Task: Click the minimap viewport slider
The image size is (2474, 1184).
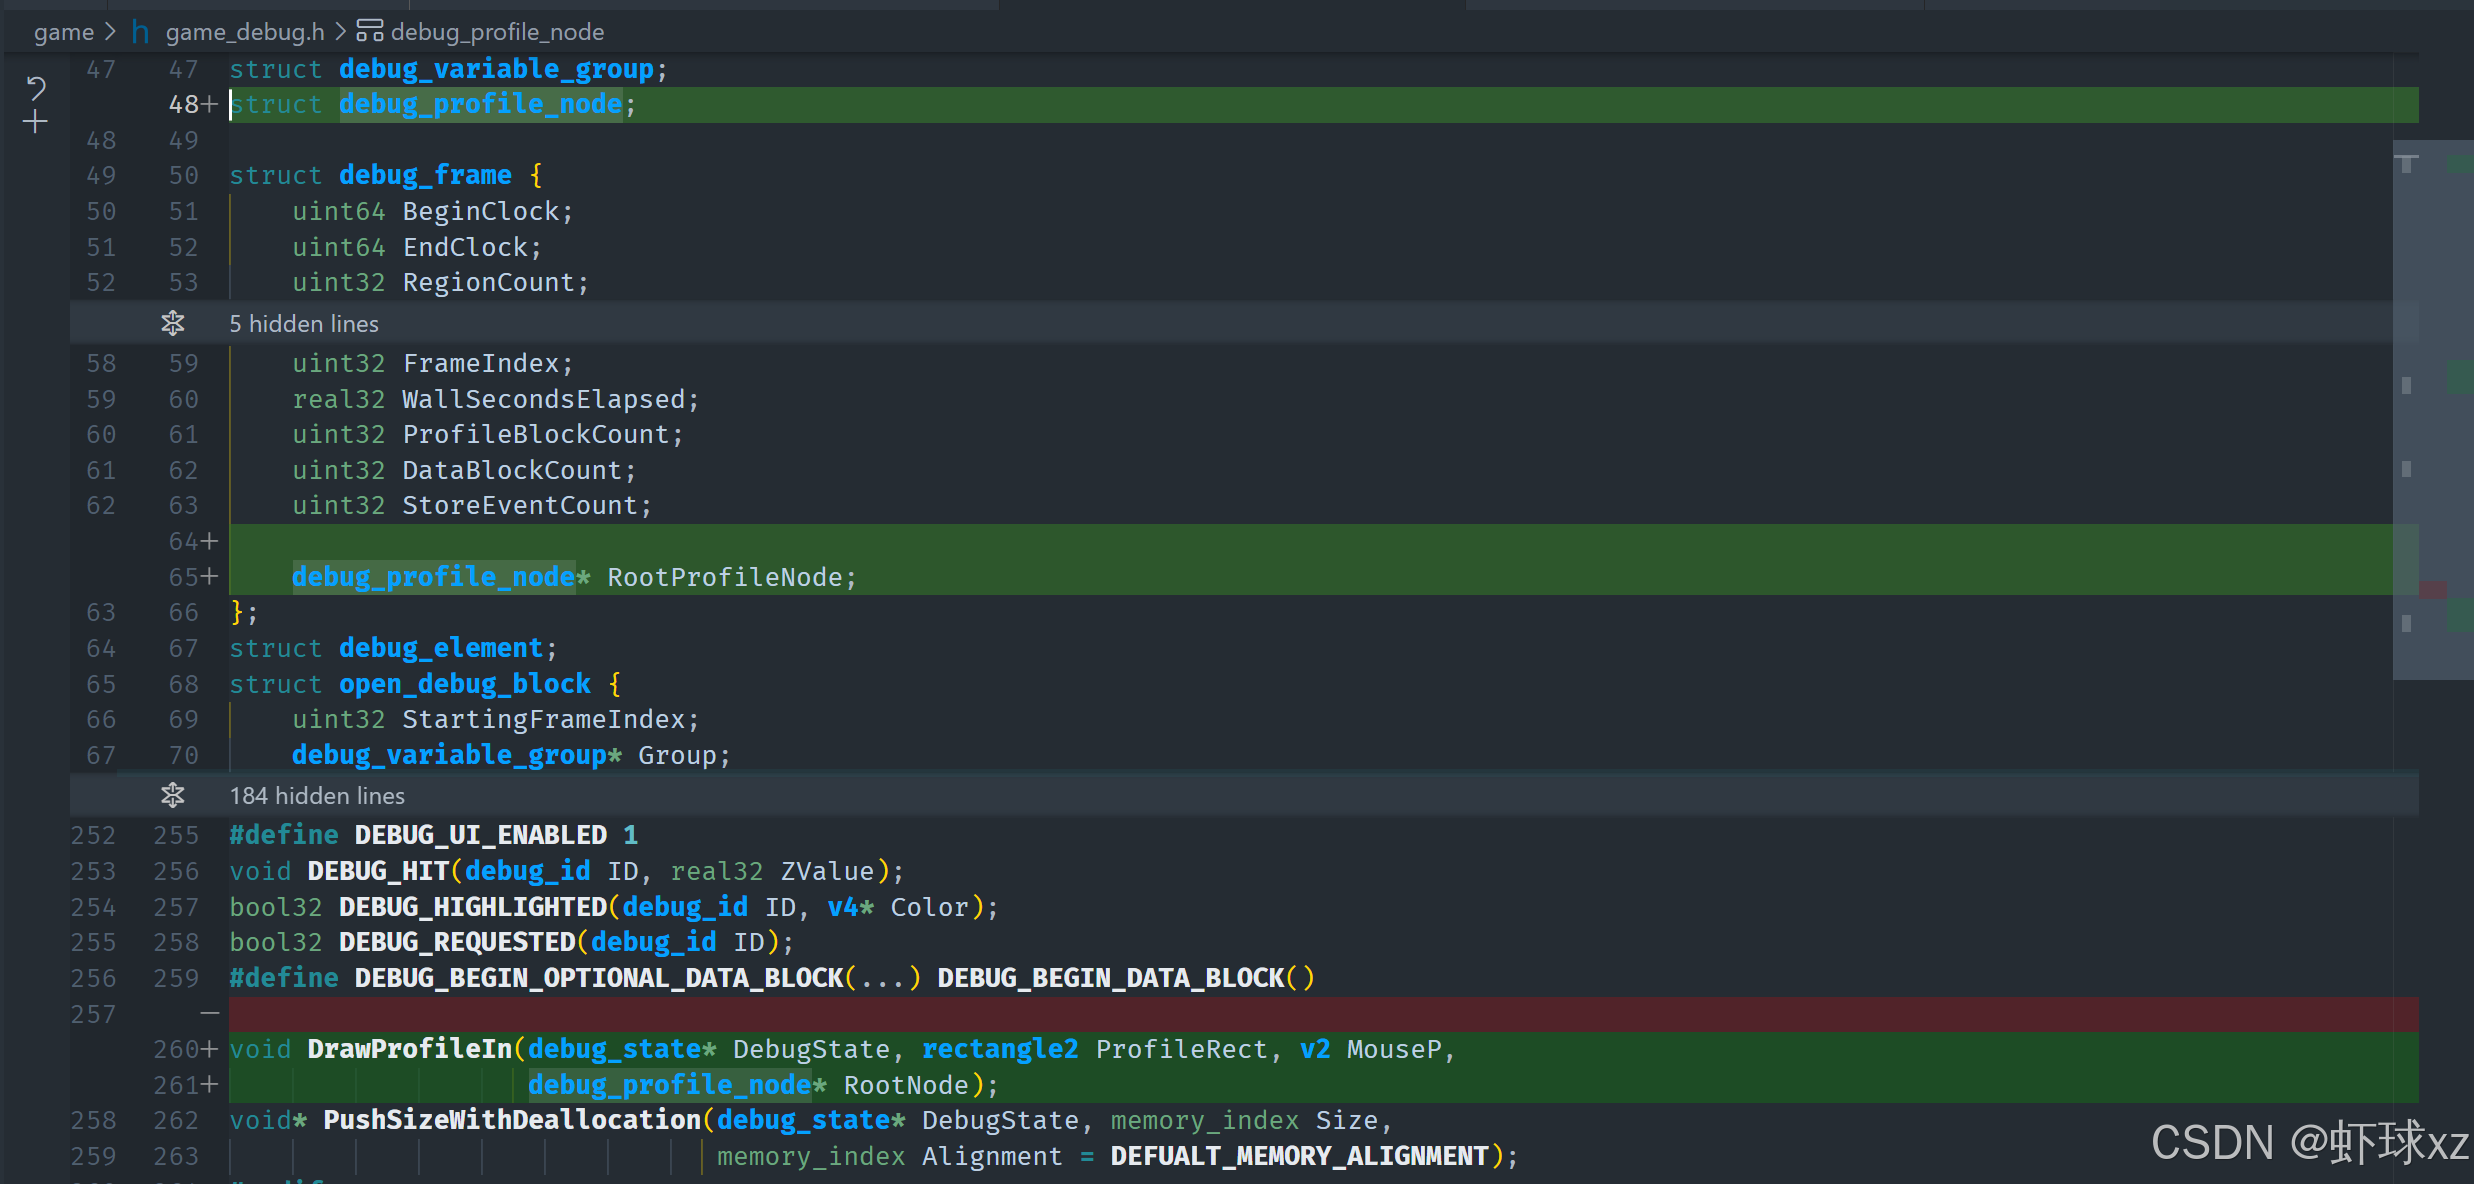Action: 2432,410
